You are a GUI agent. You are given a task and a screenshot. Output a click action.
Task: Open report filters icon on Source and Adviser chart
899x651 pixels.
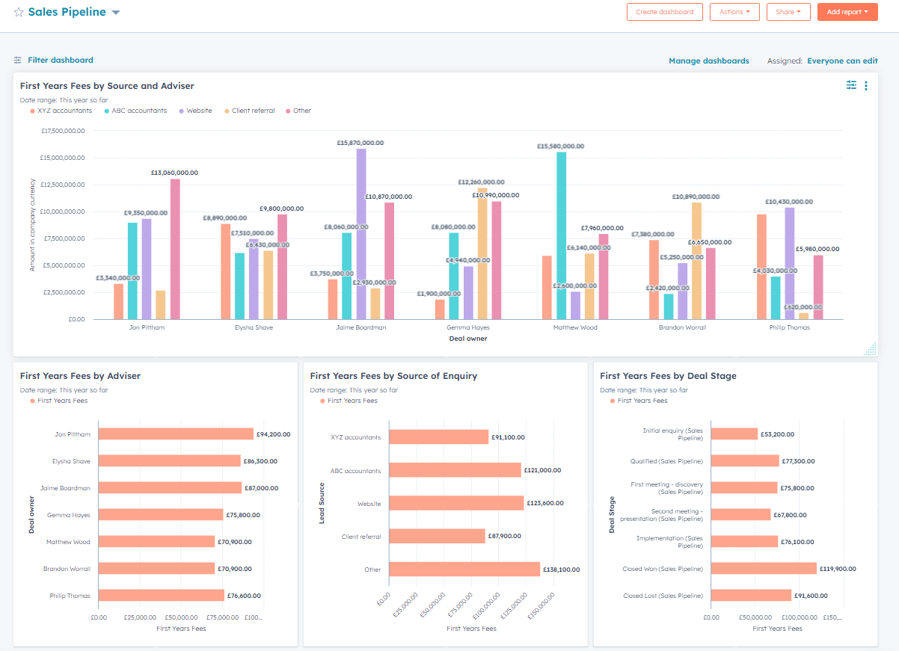pos(851,85)
